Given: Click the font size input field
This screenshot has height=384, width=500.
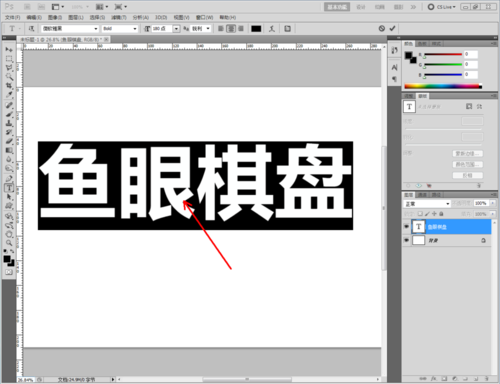Looking at the screenshot, I should pyautogui.click(x=162, y=29).
